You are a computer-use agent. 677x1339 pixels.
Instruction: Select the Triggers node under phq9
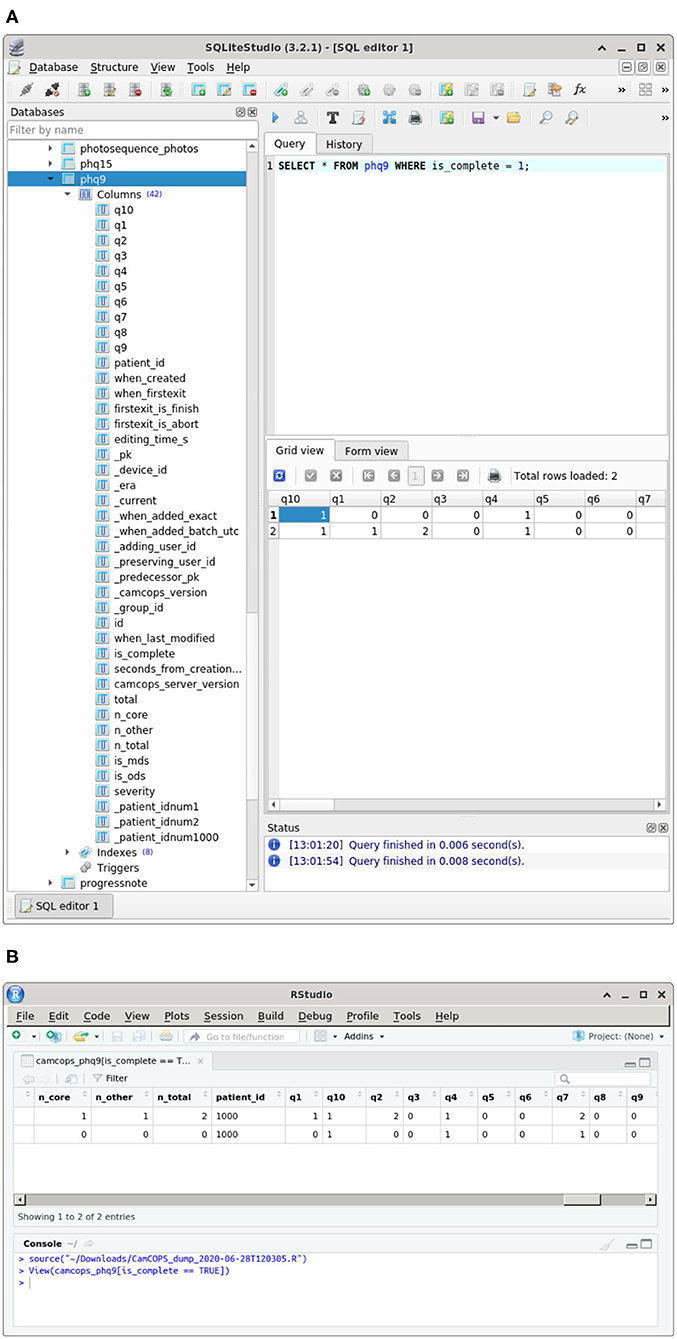[117, 868]
